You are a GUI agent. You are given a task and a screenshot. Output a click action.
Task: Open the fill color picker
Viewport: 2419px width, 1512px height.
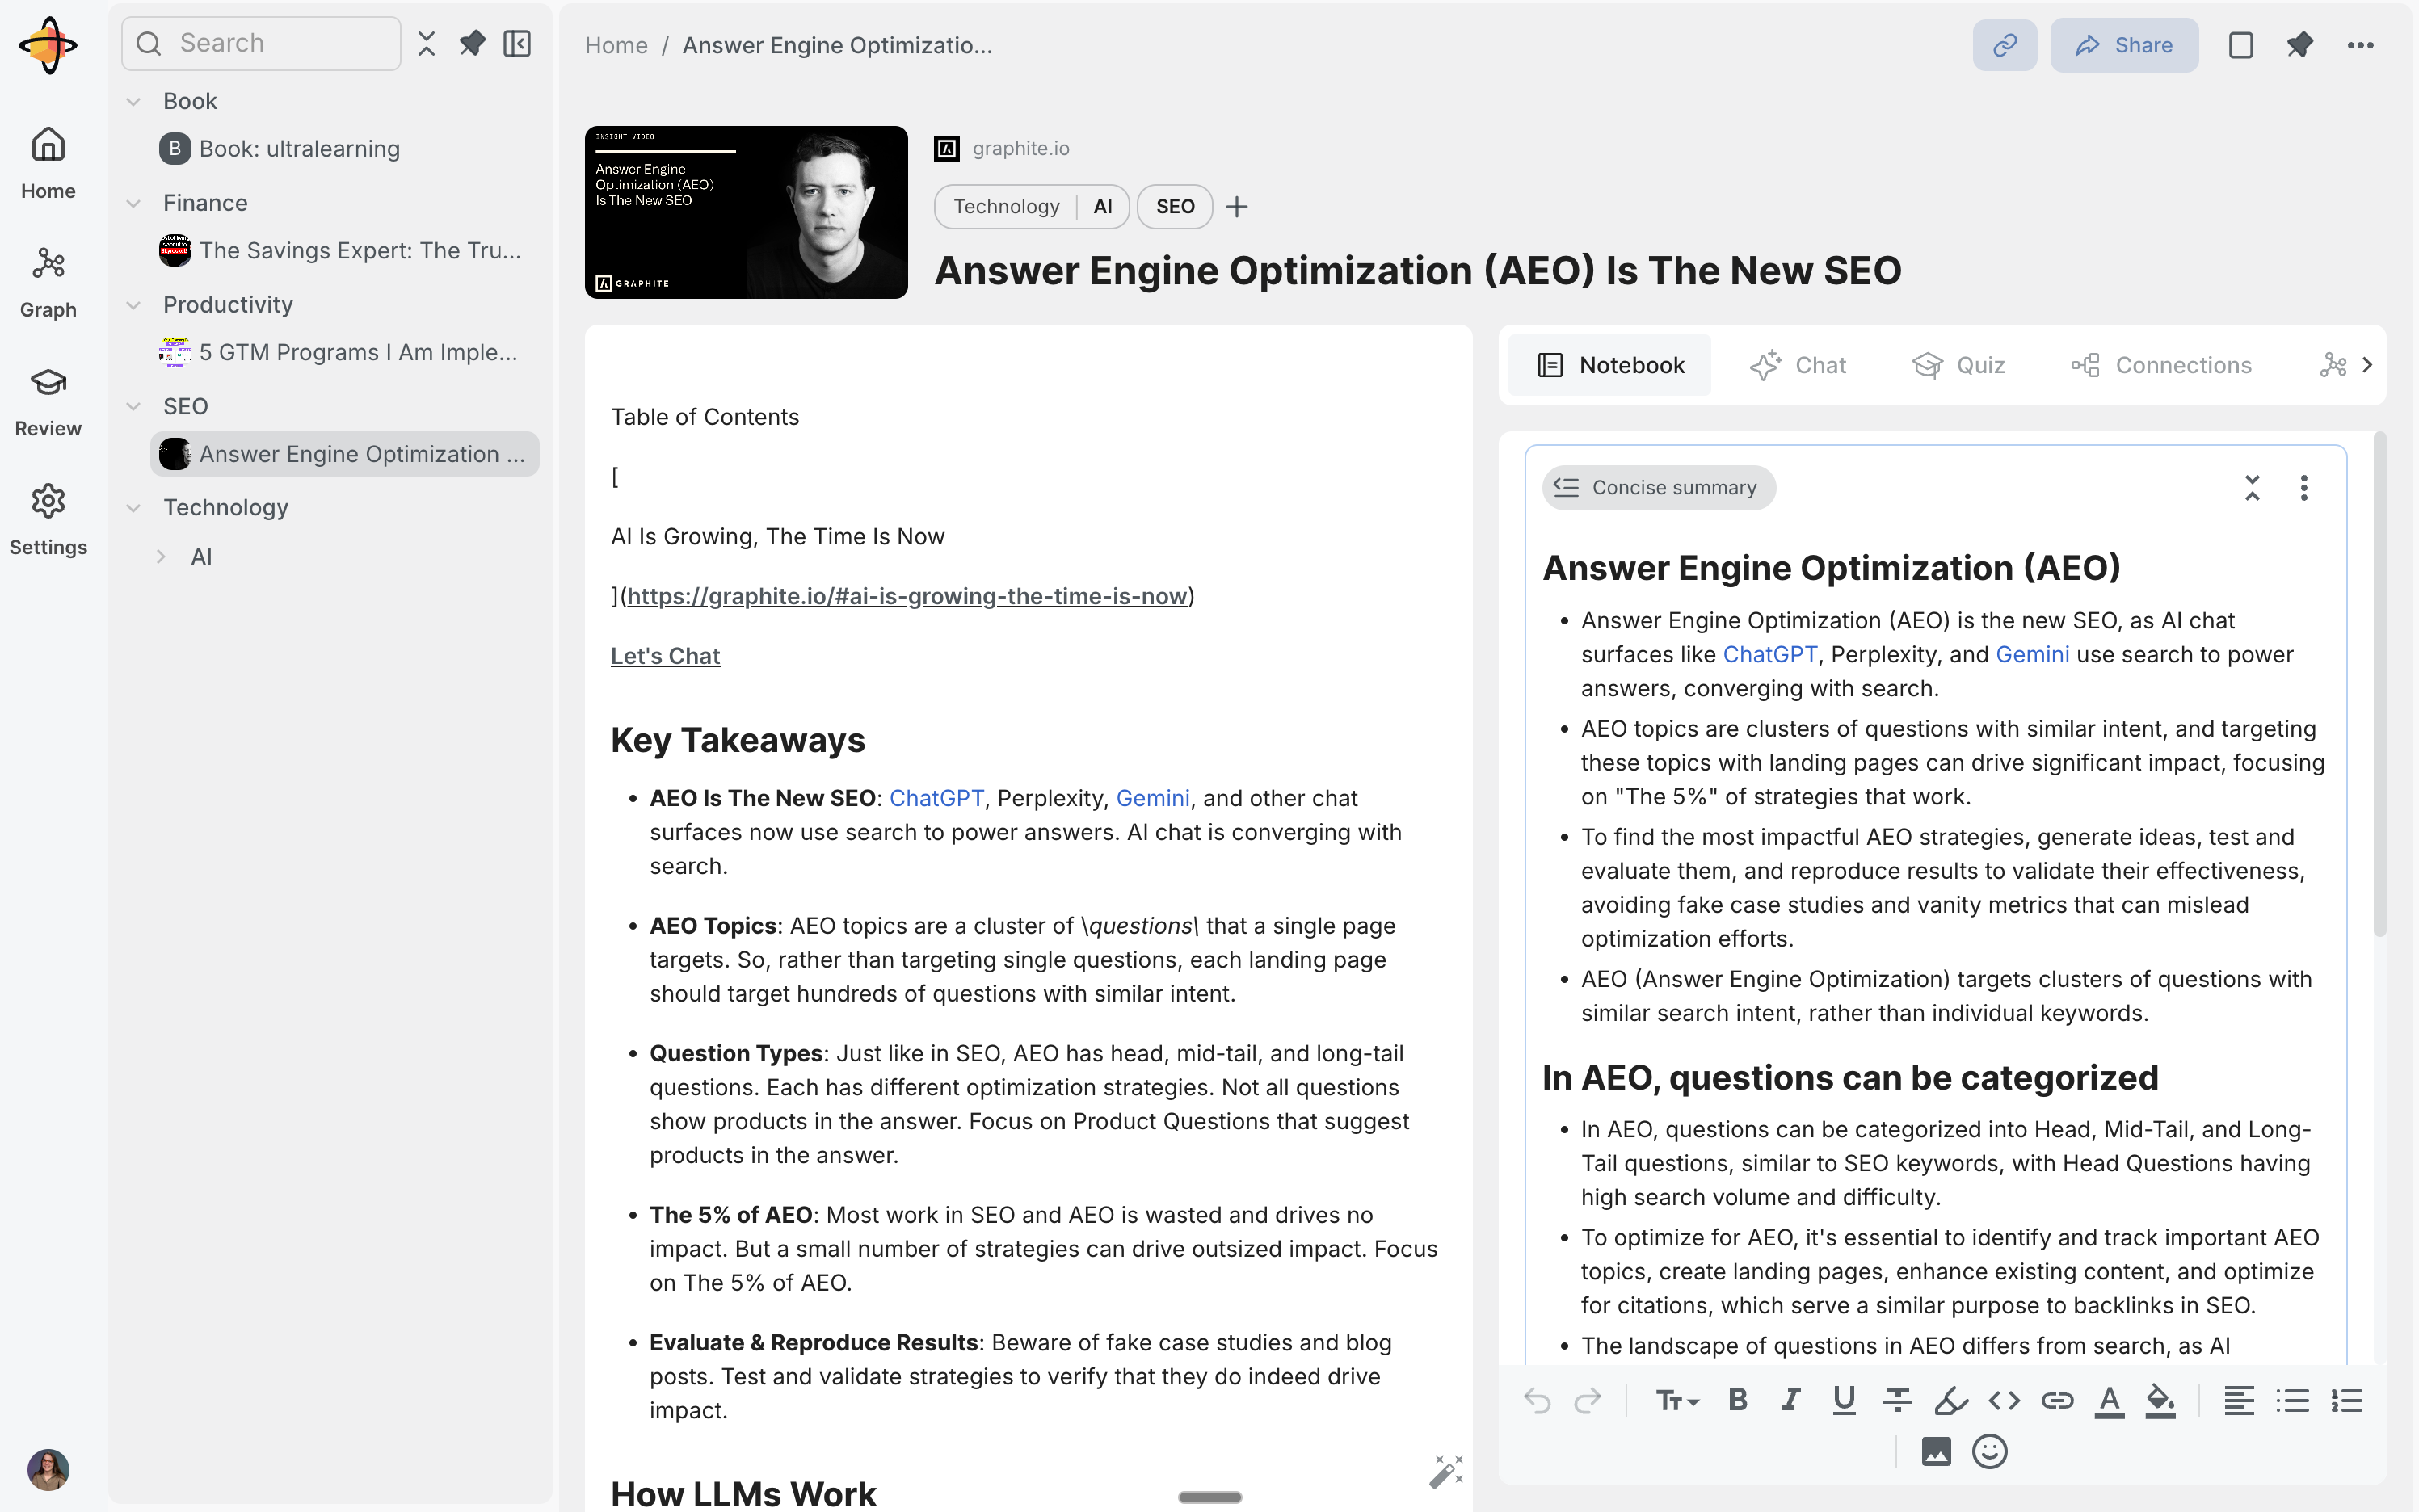2161,1401
